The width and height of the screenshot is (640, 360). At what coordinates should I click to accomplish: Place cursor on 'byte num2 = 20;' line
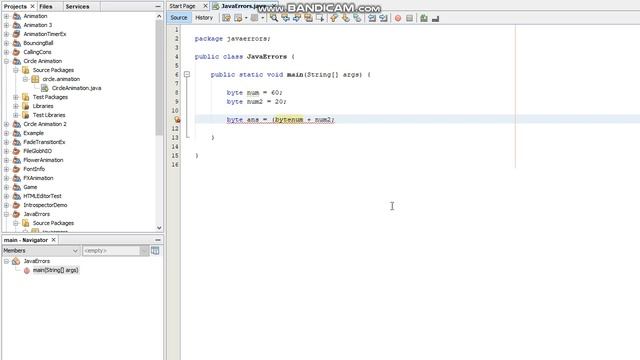(256, 102)
